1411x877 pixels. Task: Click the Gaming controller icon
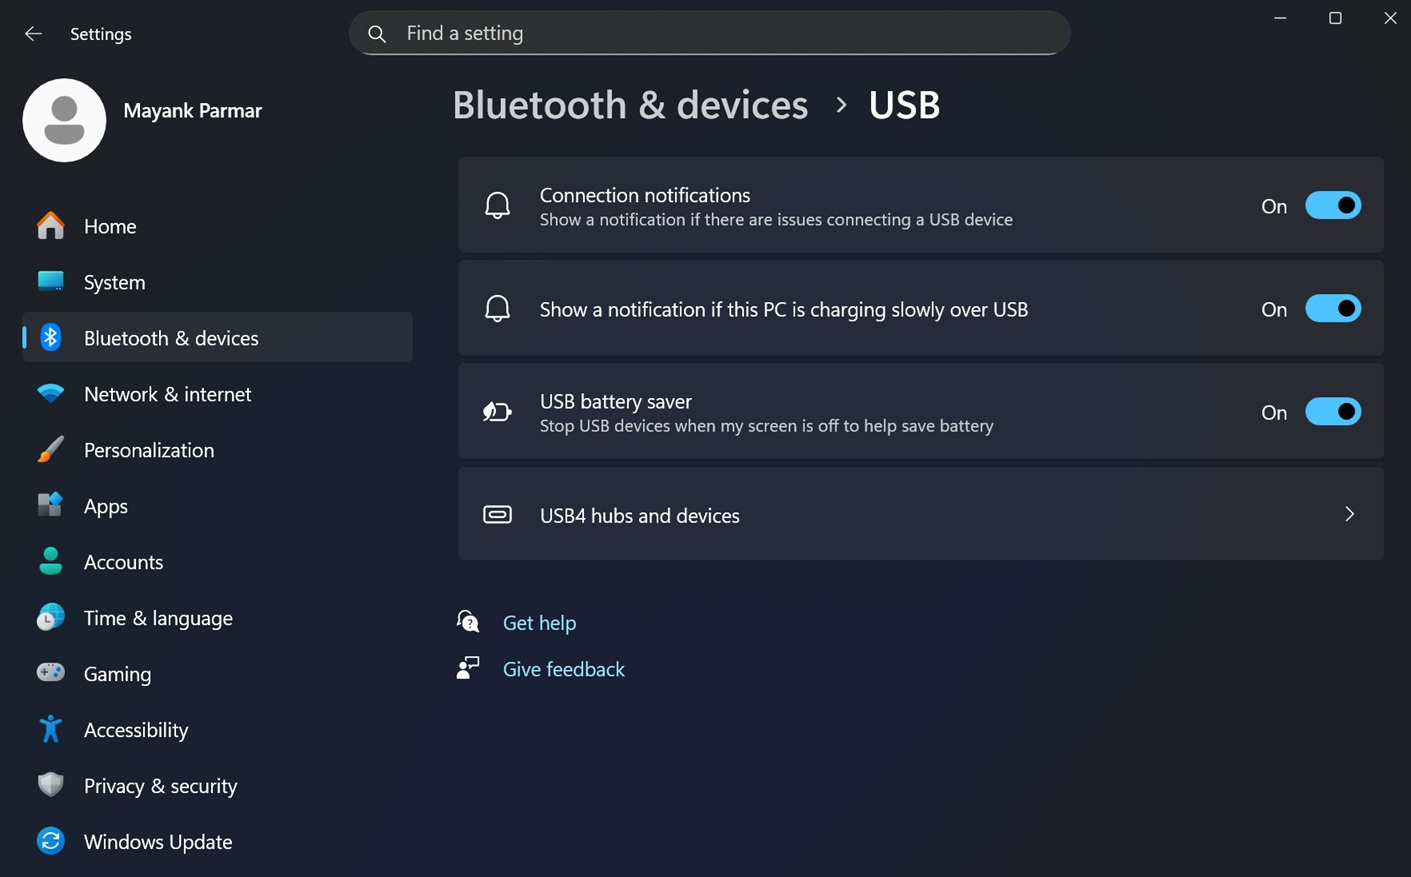click(x=50, y=674)
